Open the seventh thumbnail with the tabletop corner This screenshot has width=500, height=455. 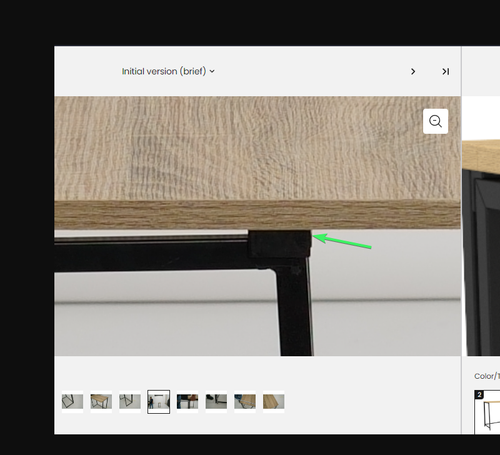click(x=245, y=402)
